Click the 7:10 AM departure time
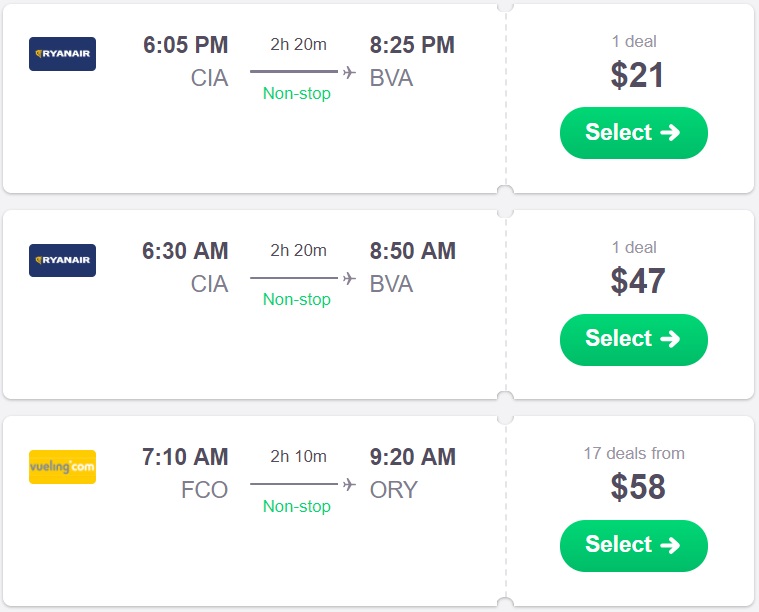This screenshot has width=759, height=612. pyautogui.click(x=186, y=457)
